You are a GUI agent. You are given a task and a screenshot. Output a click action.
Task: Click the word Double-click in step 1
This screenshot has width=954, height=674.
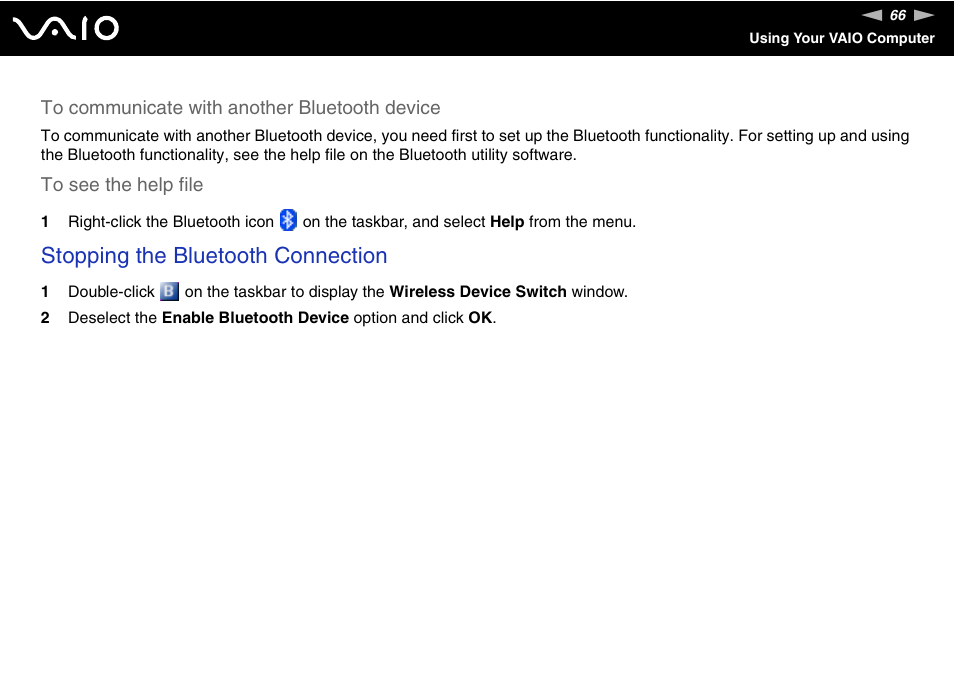point(111,292)
